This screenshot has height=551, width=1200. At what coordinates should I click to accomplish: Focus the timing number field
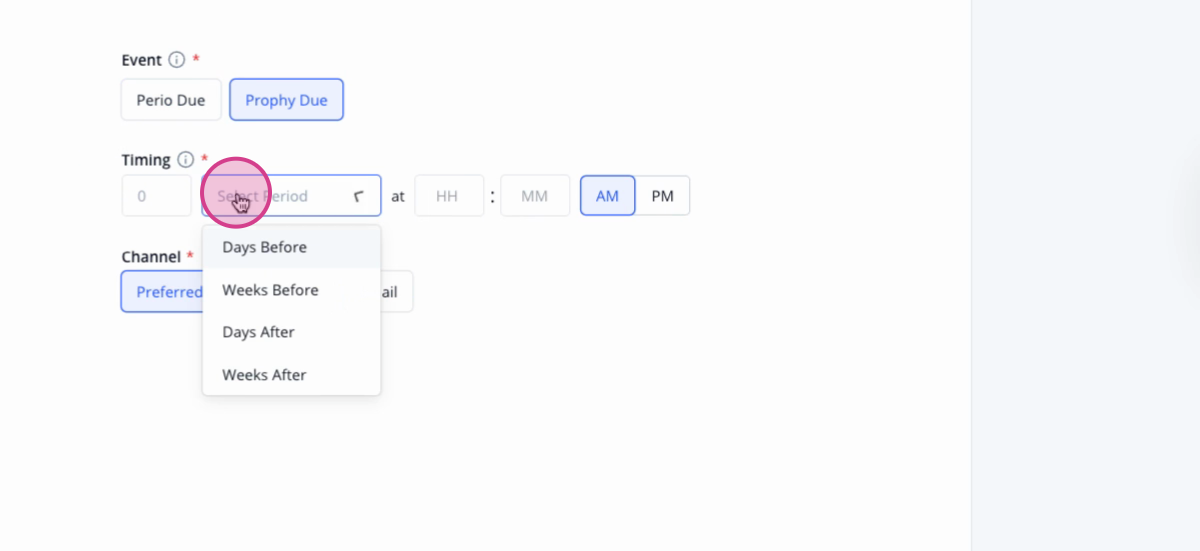click(156, 196)
